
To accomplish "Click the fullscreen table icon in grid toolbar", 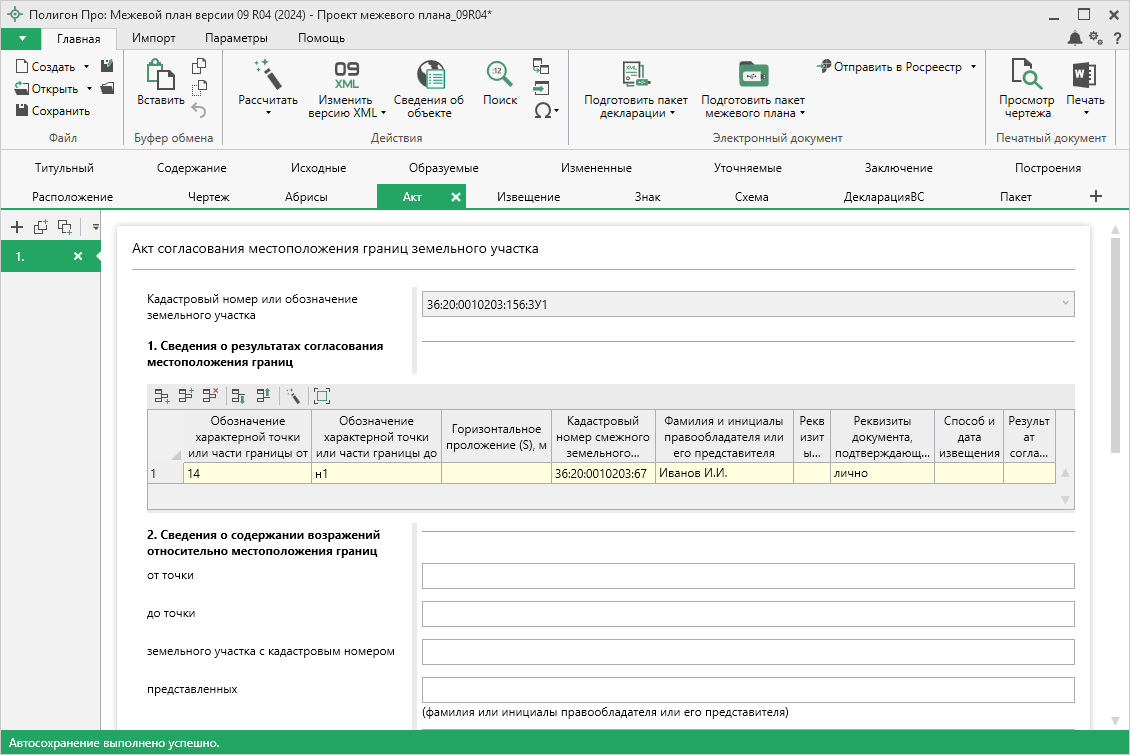I will [321, 396].
